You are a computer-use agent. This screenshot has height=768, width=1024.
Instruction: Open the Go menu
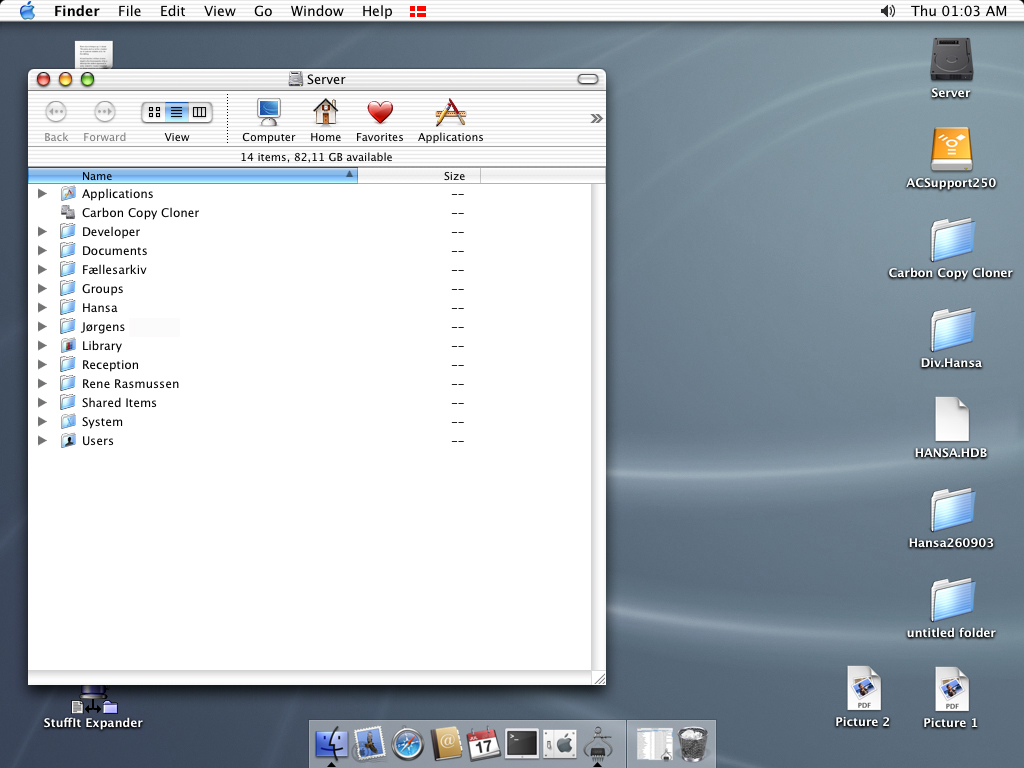click(x=263, y=10)
